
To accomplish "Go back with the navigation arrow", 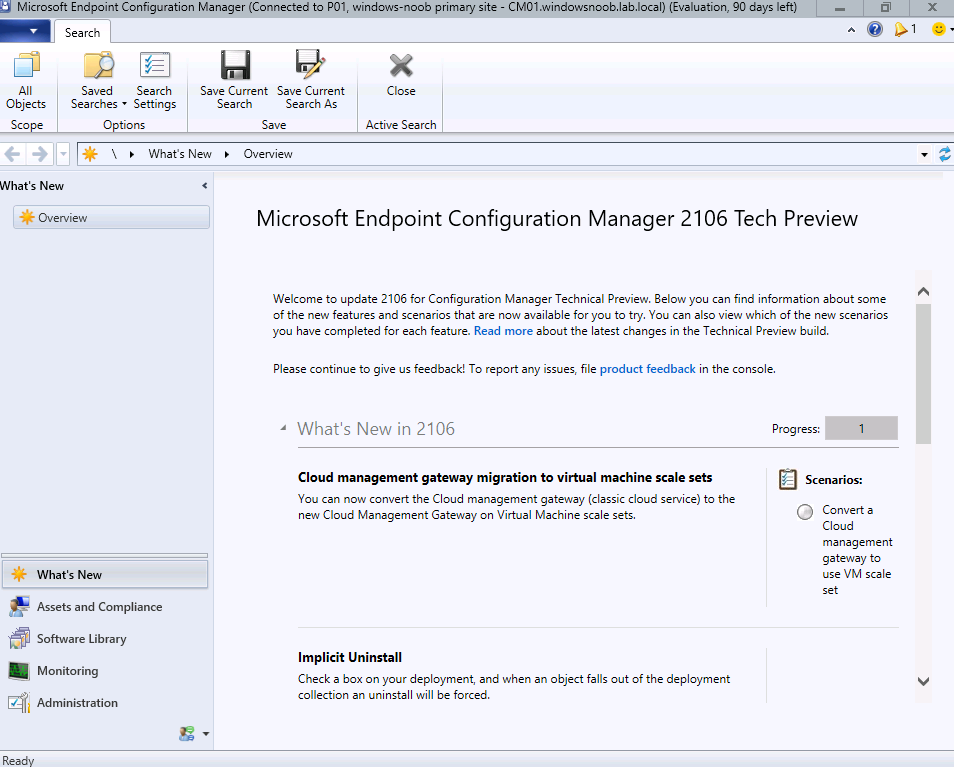I will pos(12,154).
